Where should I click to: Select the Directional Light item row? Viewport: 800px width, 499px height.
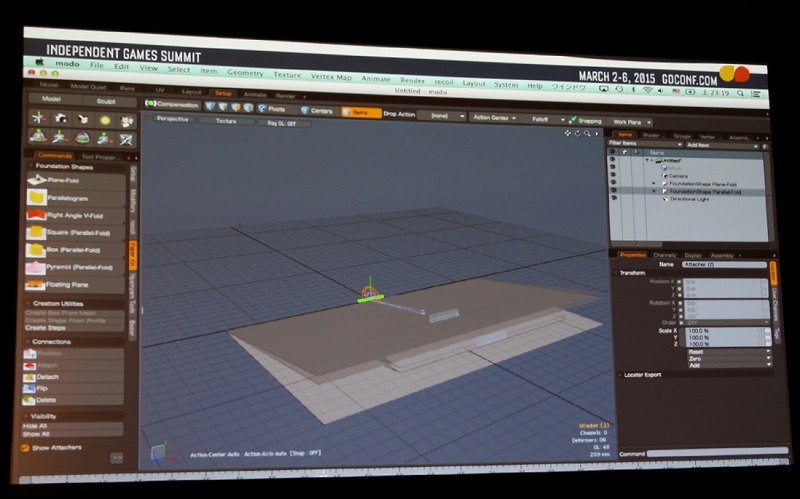(691, 199)
